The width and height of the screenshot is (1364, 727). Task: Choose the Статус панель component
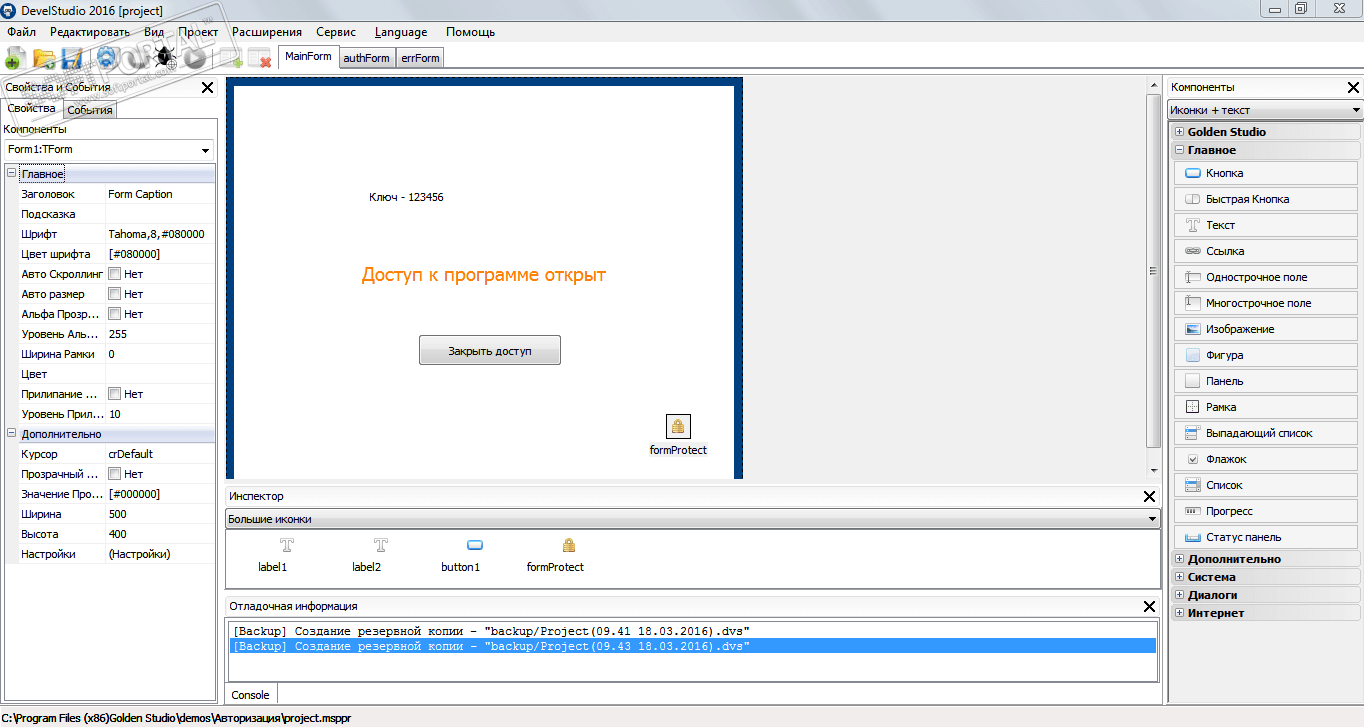coord(1266,537)
